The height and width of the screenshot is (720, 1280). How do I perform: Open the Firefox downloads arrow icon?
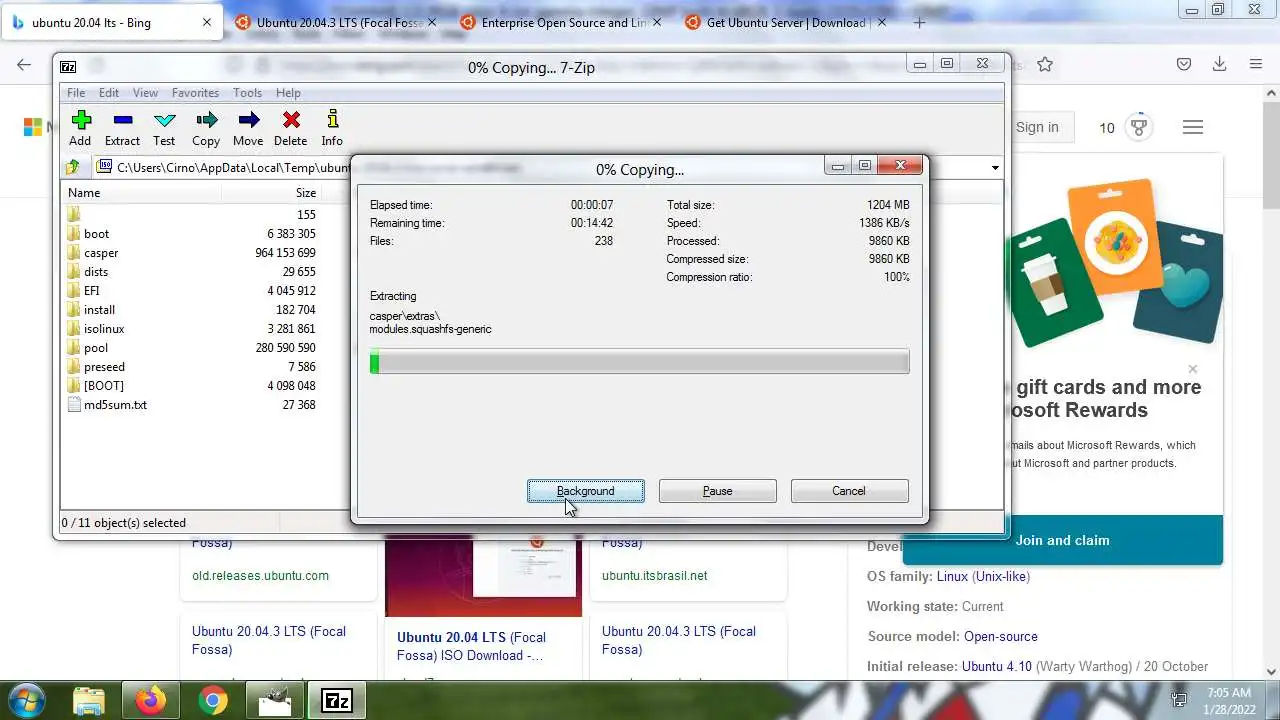(x=1220, y=64)
